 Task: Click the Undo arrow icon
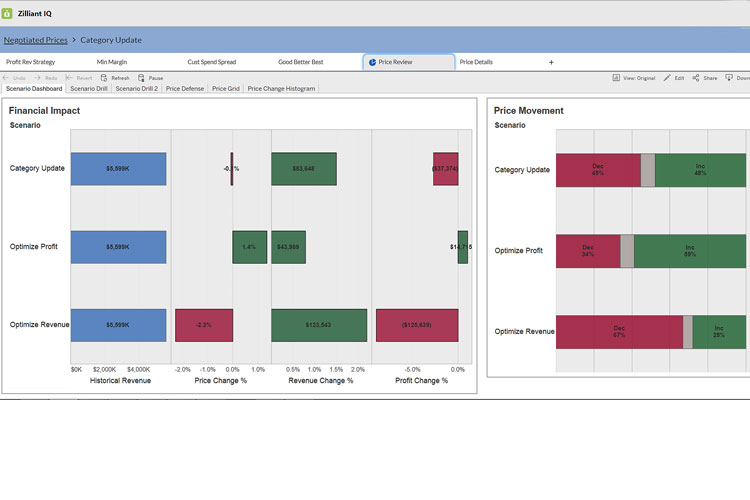point(8,77)
